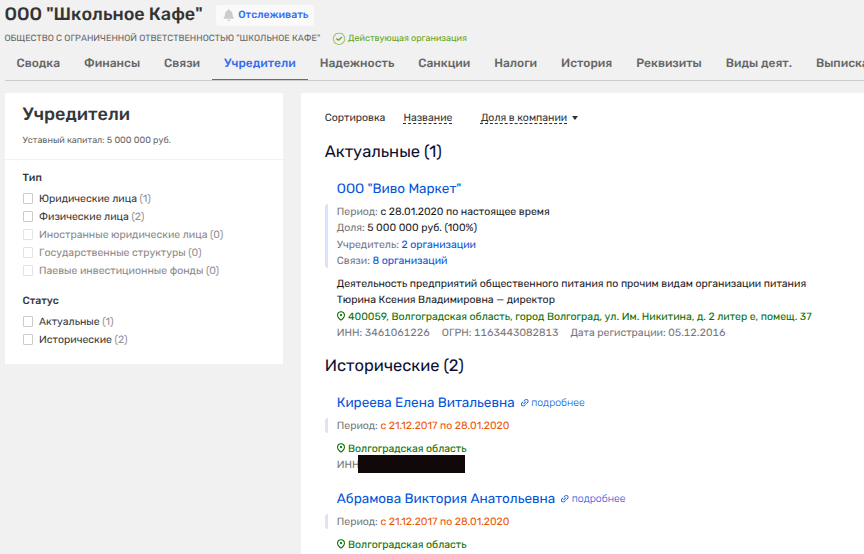Click chain link icon next to Абрамова
The width and height of the screenshot is (864, 554).
564,499
